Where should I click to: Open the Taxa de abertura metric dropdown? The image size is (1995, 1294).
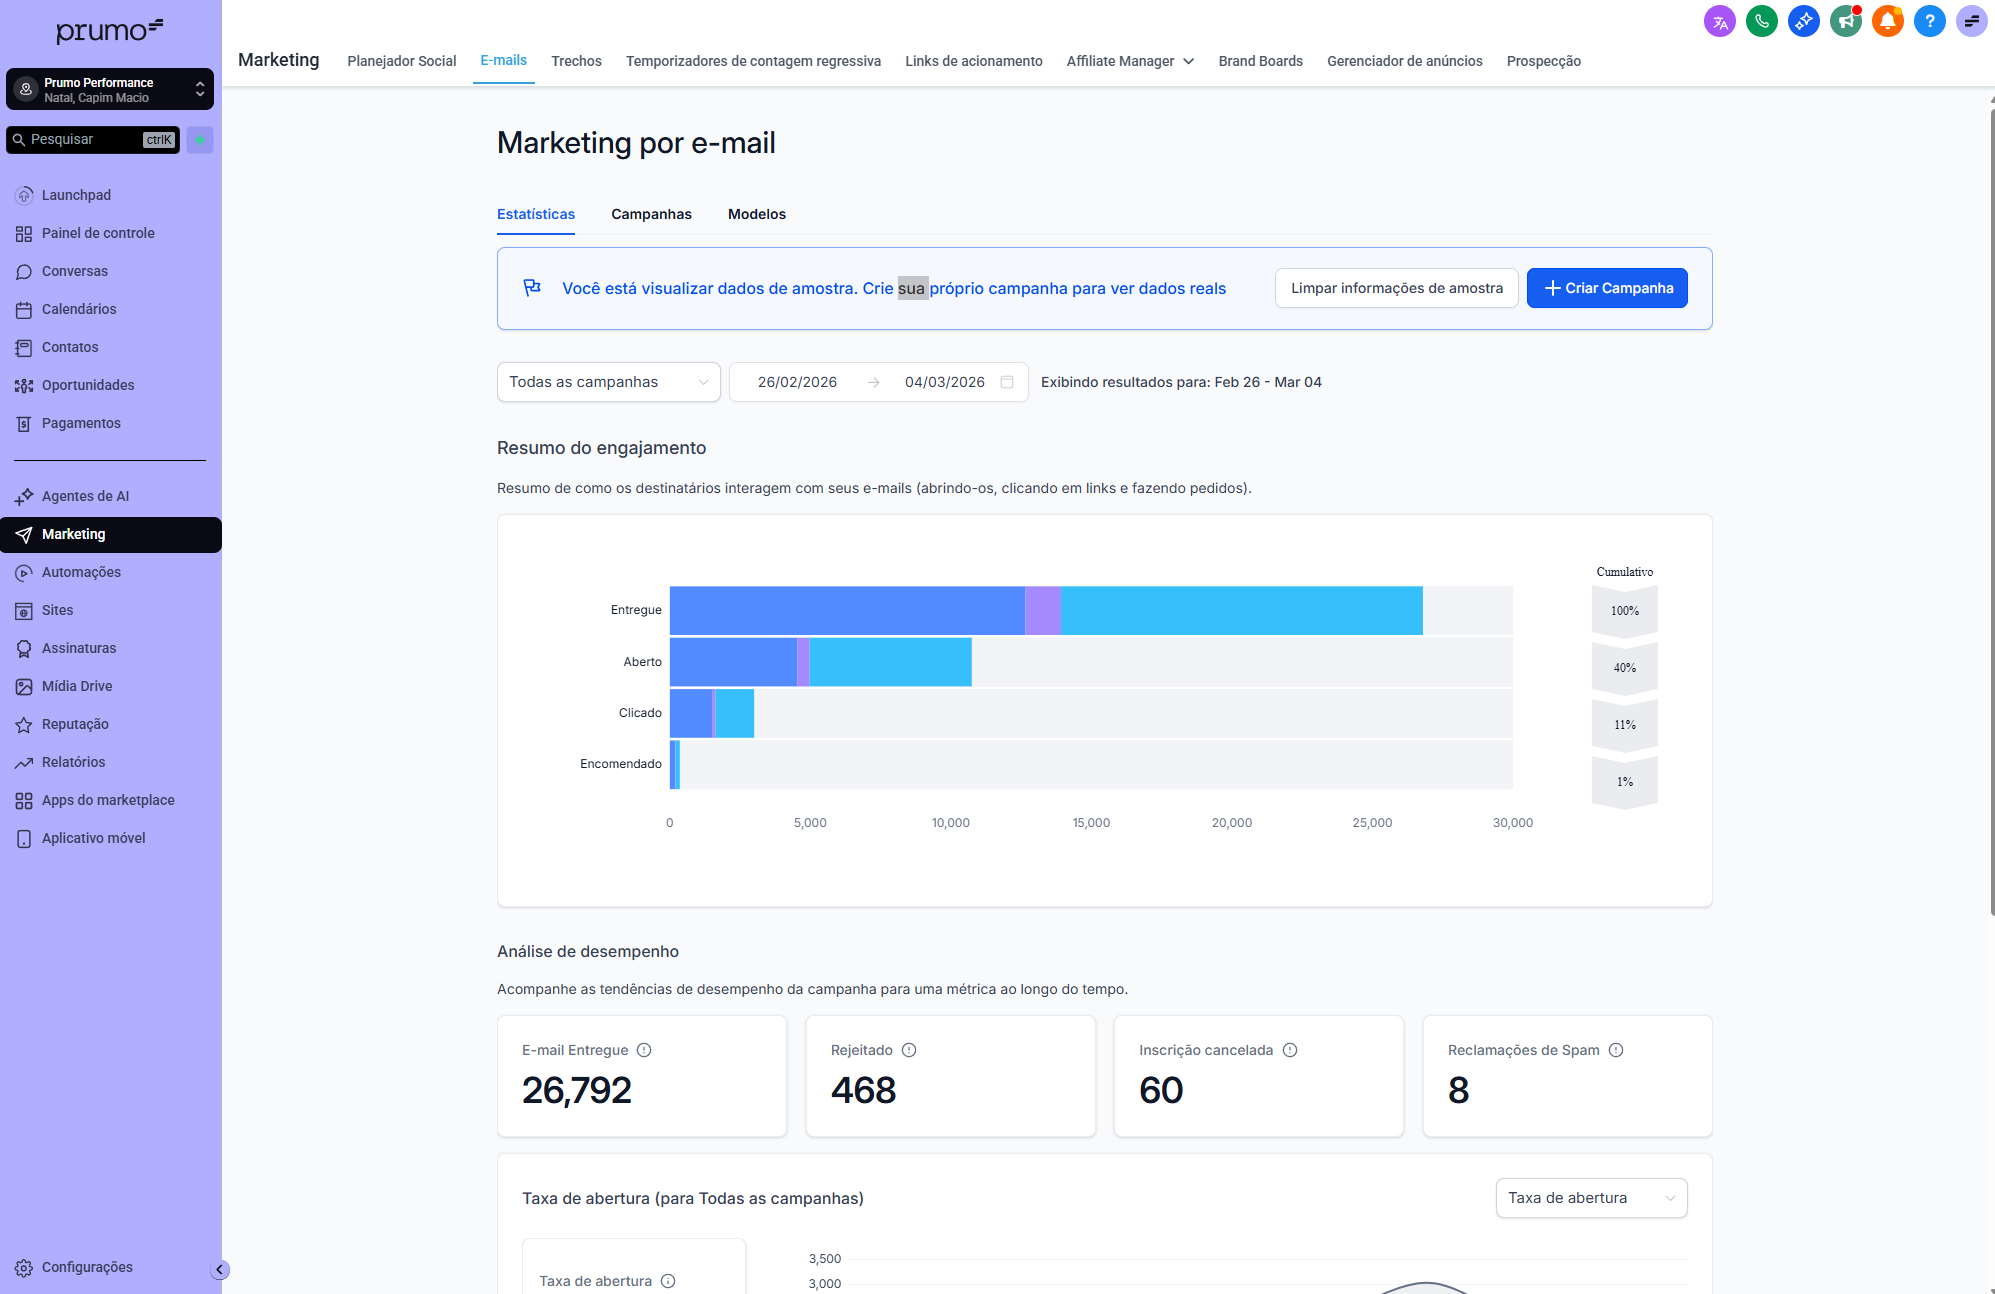coord(1591,1197)
